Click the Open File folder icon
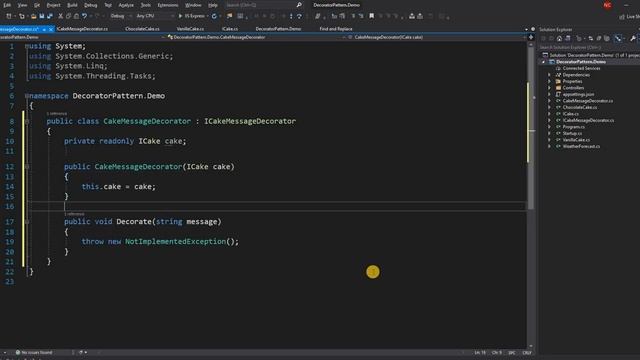The width and height of the screenshot is (640, 360). pyautogui.click(x=33, y=16)
